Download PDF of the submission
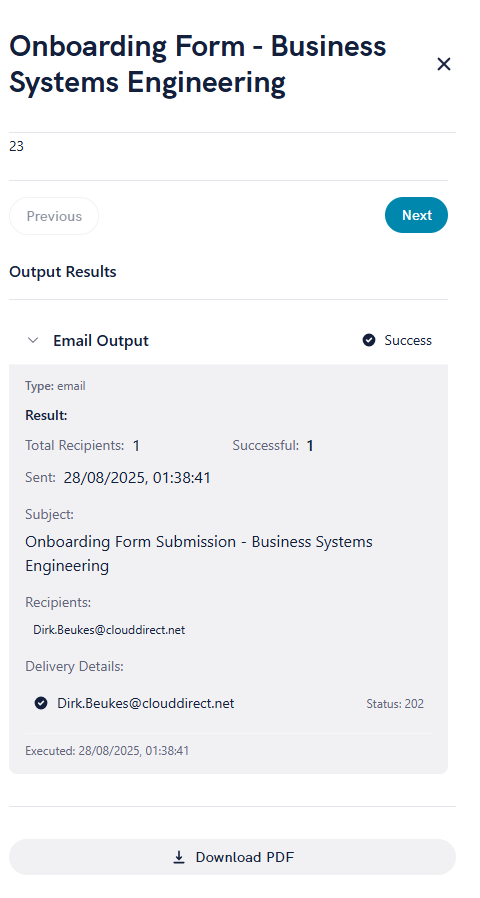The height and width of the screenshot is (898, 480). click(232, 857)
